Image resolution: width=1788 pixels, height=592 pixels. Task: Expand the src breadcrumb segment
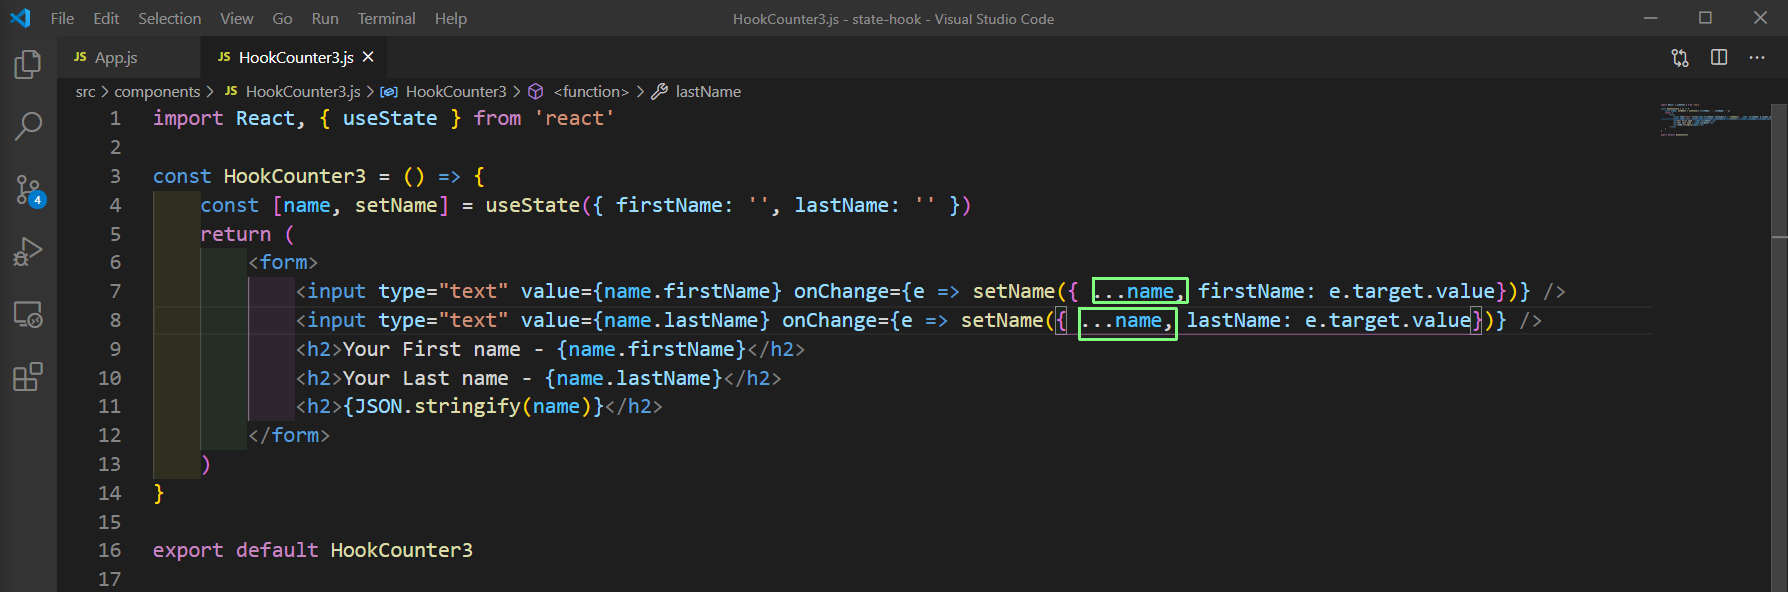(86, 91)
